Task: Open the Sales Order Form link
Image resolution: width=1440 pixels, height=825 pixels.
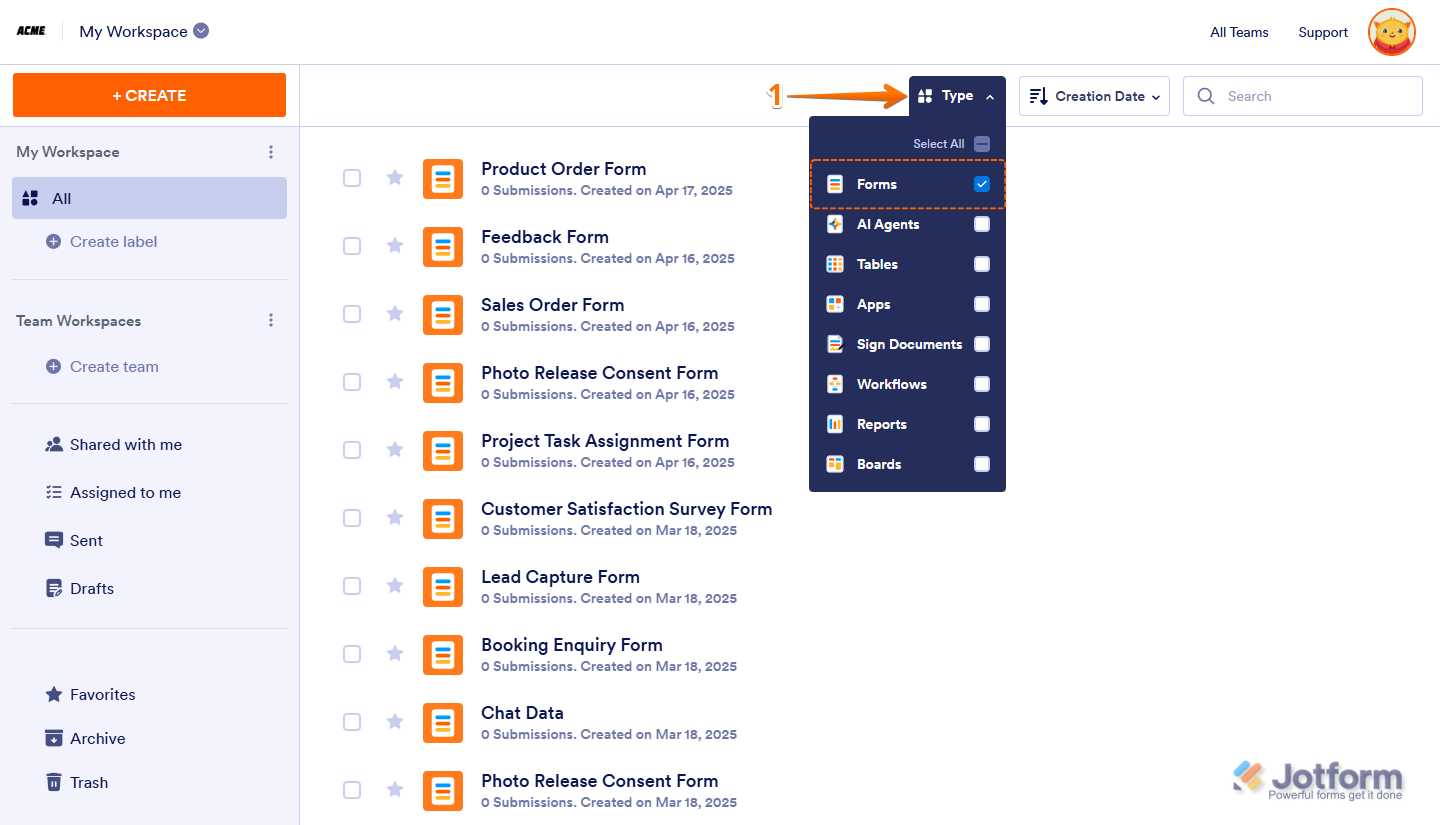Action: pos(552,304)
